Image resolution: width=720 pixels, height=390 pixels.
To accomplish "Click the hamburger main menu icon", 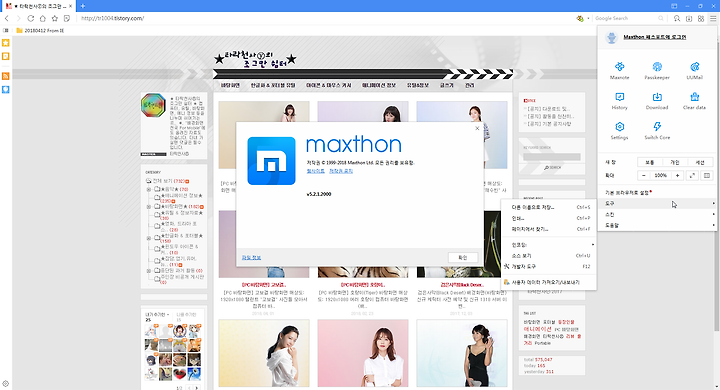I will tap(713, 18).
